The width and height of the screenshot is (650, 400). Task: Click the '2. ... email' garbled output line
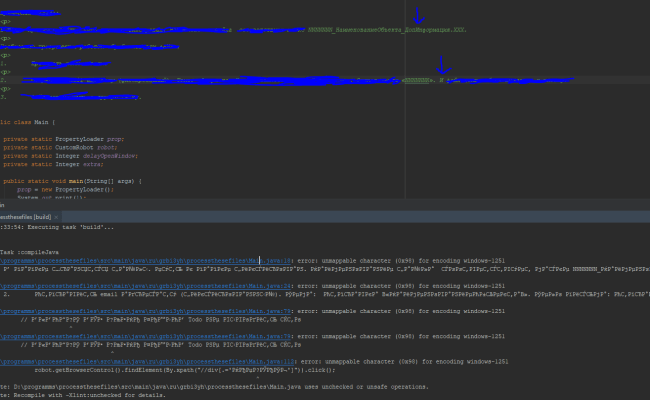327,294
